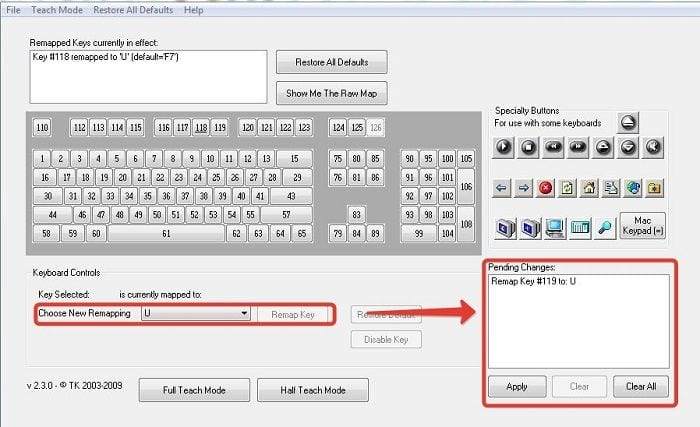
Task: Click the red browser stop specialty button
Action: (x=545, y=187)
